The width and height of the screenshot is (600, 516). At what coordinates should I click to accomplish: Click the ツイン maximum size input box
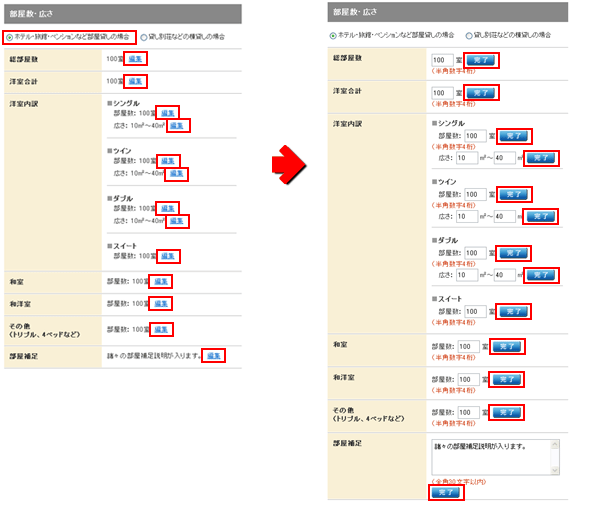point(504,216)
